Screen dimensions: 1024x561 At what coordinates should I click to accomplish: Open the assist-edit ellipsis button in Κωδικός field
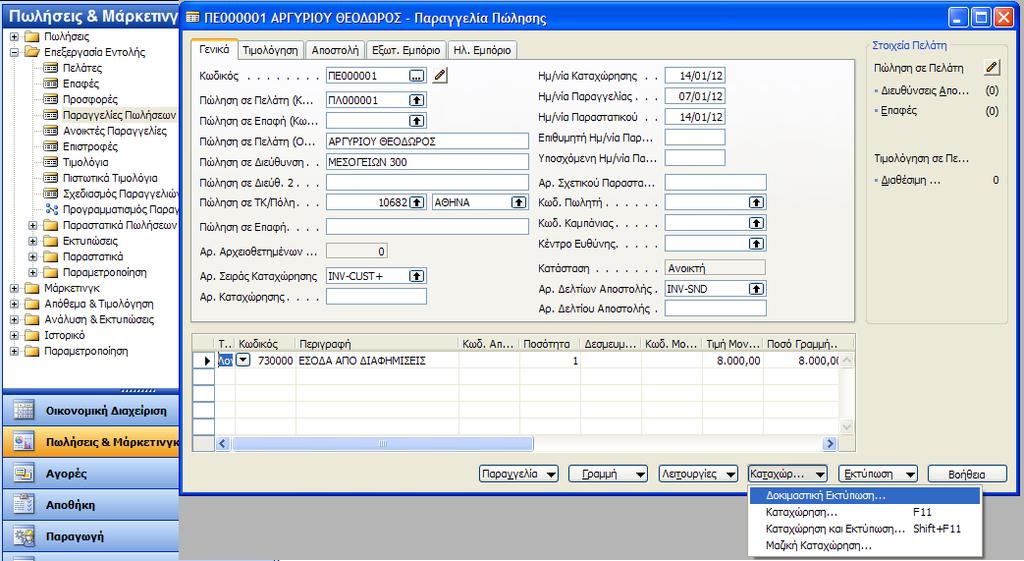click(417, 76)
